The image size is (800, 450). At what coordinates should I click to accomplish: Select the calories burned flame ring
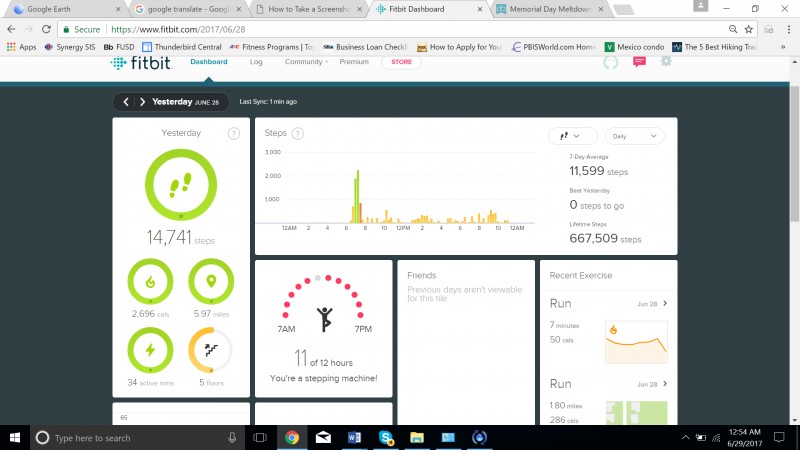click(150, 281)
